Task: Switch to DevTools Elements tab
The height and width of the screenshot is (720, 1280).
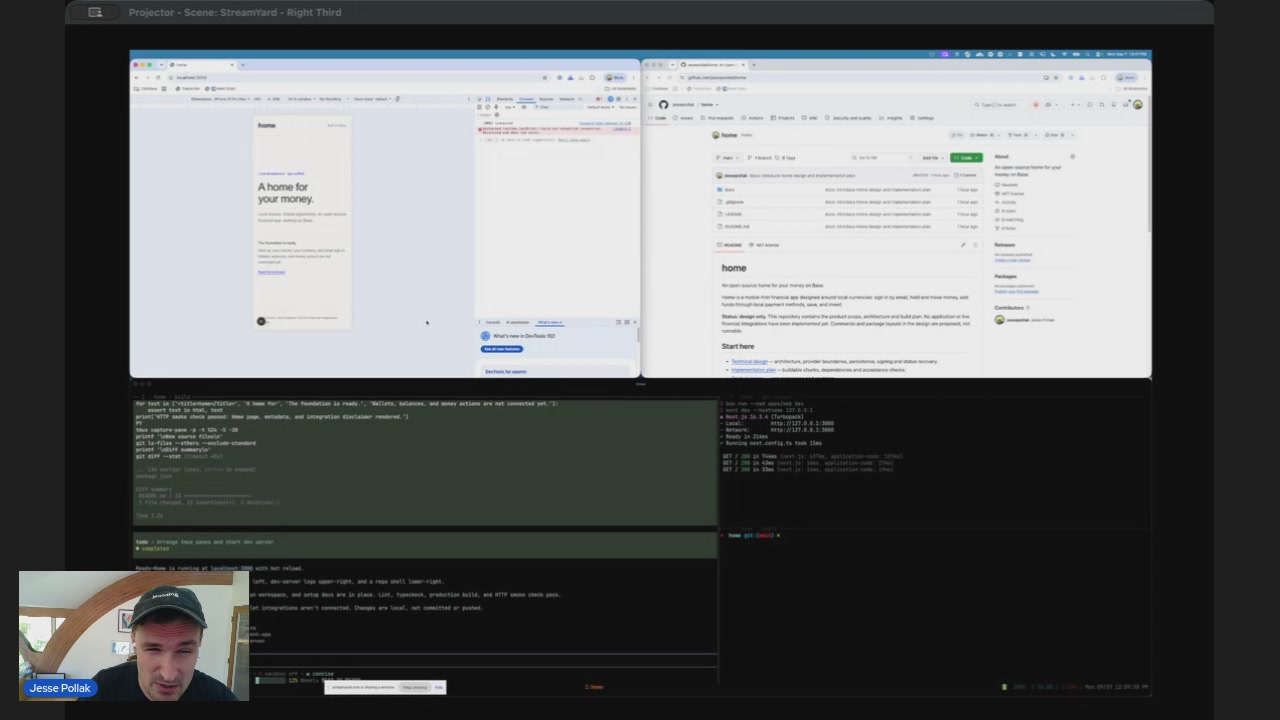Action: (505, 99)
